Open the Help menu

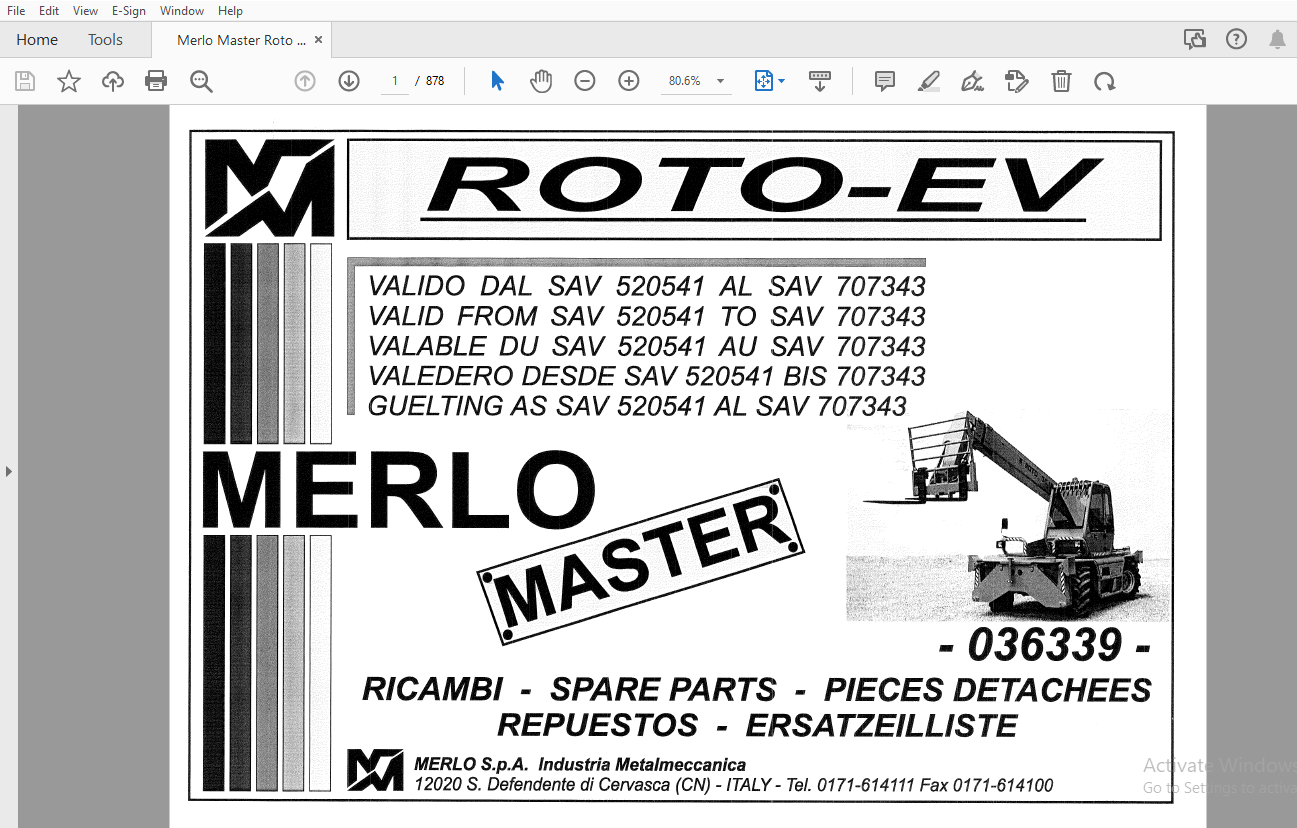(x=230, y=11)
